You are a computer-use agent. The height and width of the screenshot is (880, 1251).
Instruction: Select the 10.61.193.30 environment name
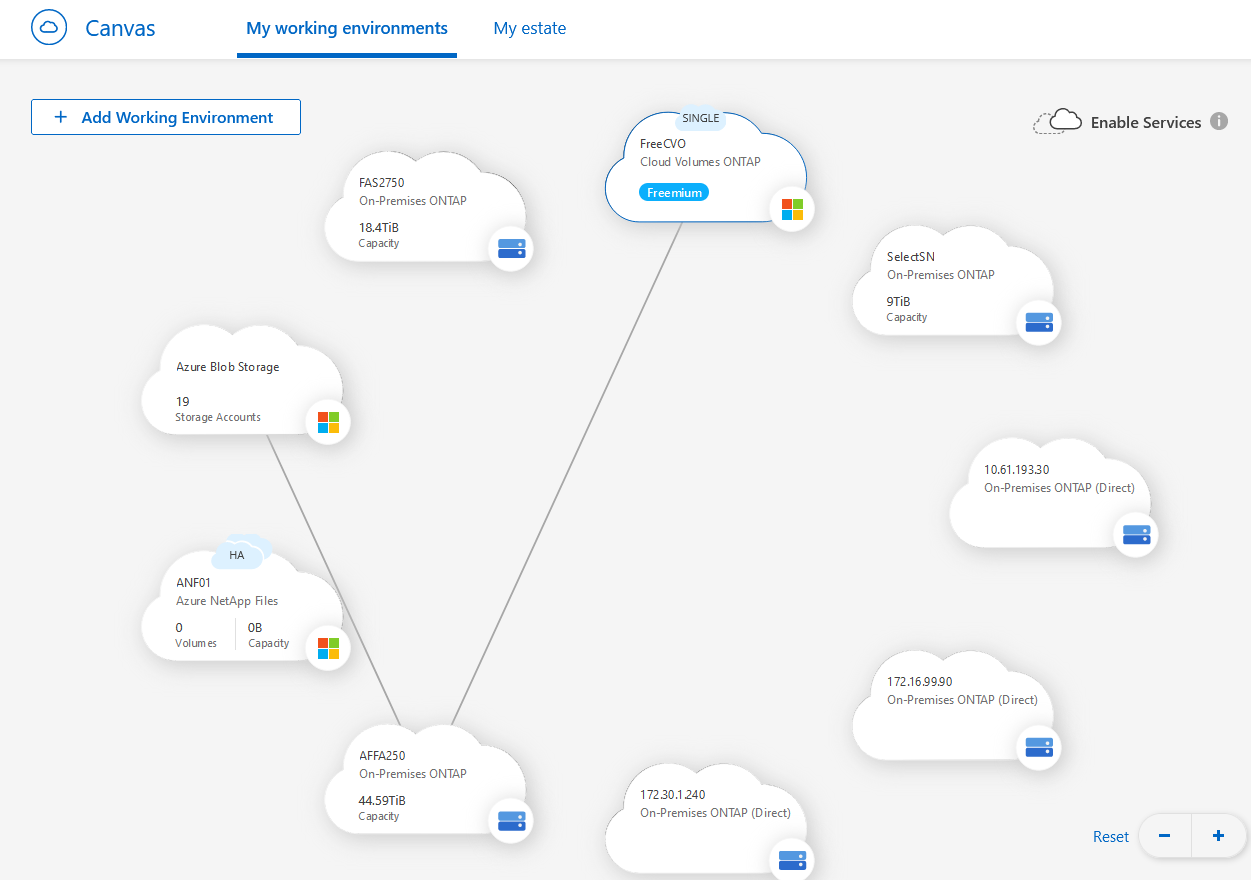[x=1017, y=469]
